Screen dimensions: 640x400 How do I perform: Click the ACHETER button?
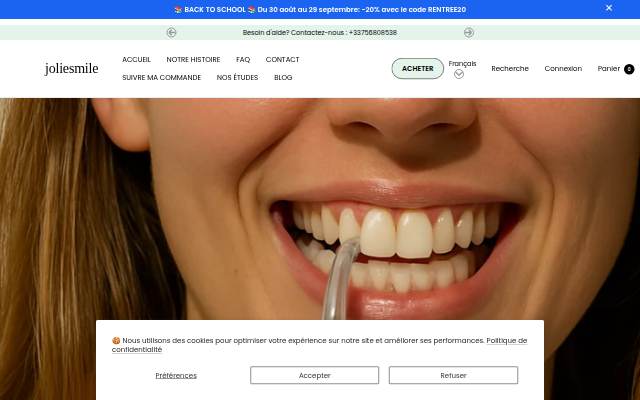point(418,69)
